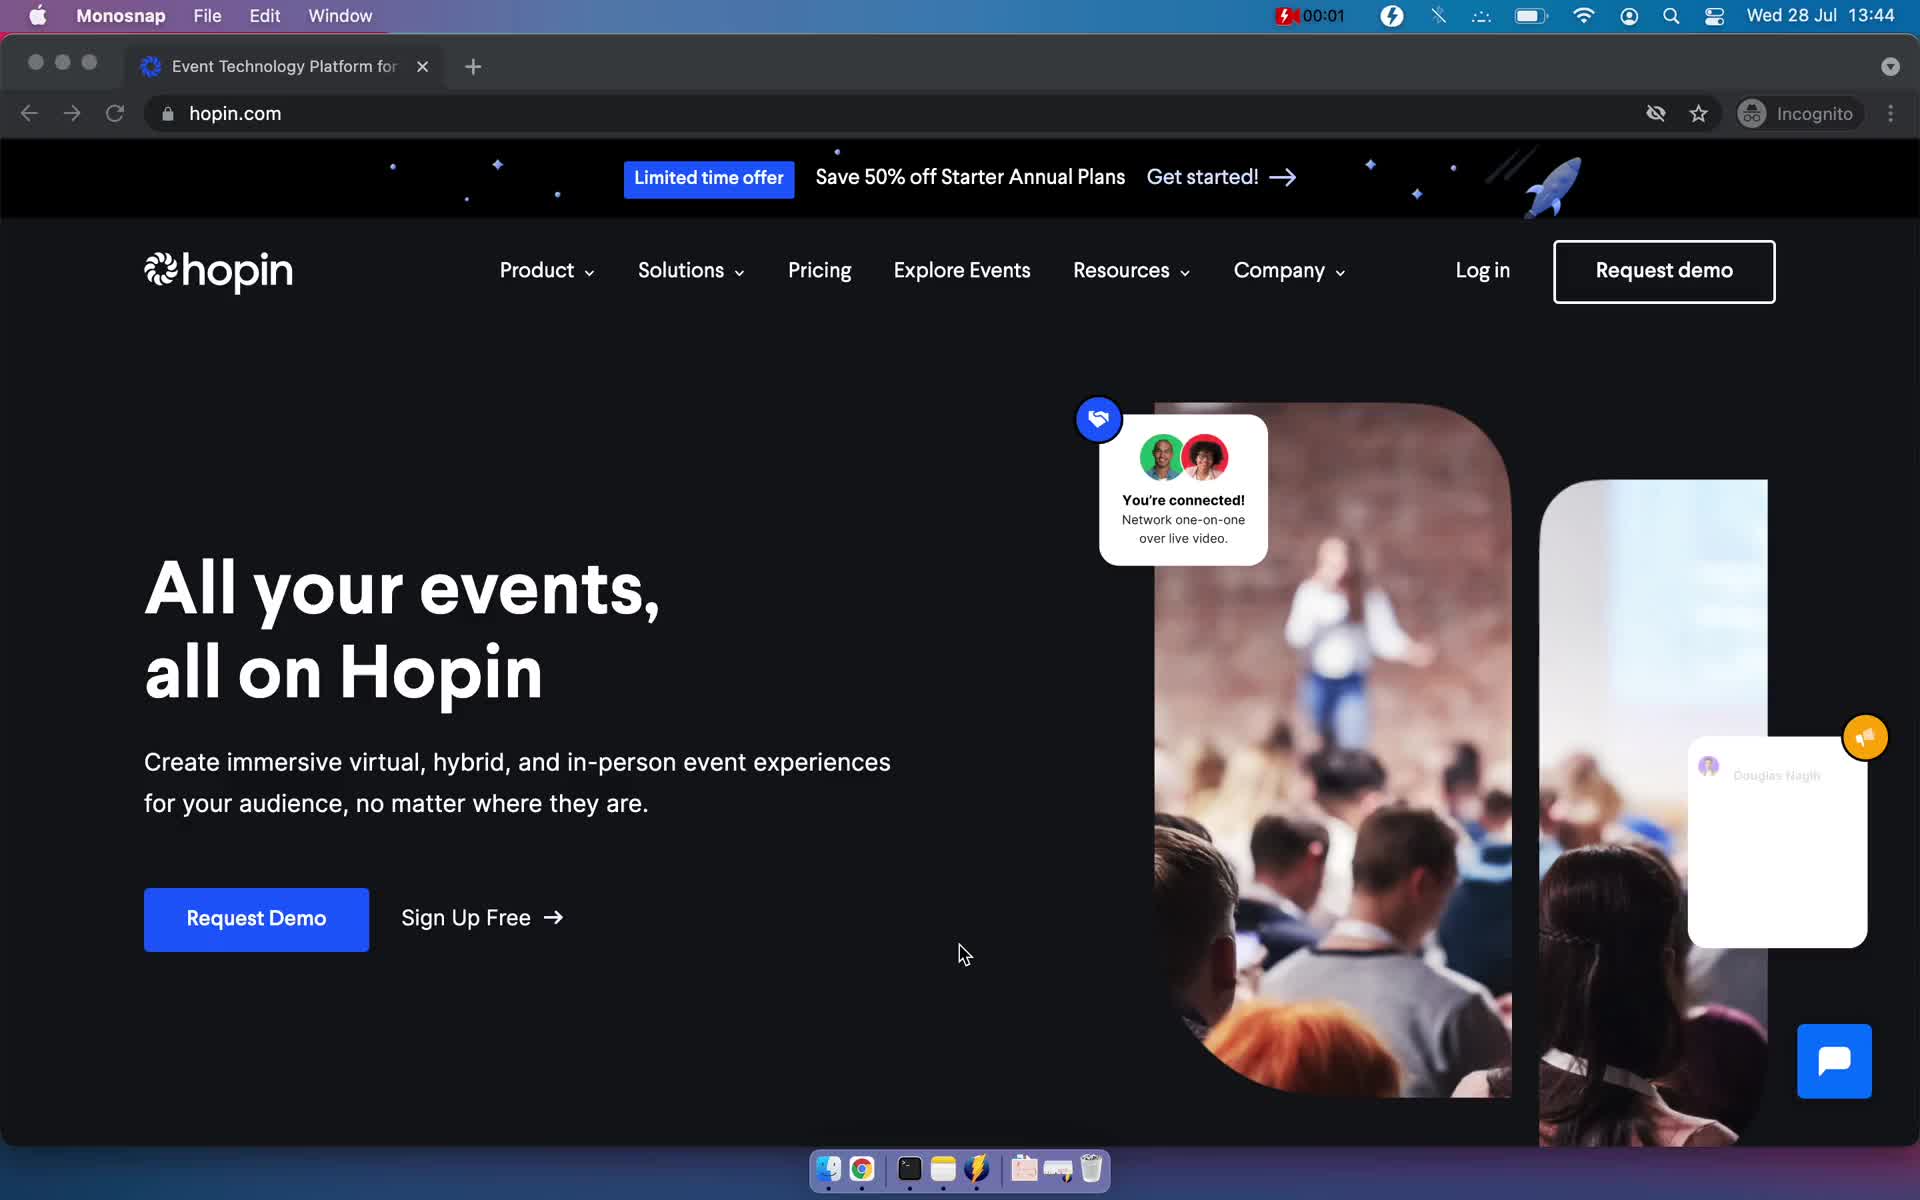Image resolution: width=1920 pixels, height=1200 pixels.
Task: Expand the Product dropdown menu
Action: tap(547, 271)
